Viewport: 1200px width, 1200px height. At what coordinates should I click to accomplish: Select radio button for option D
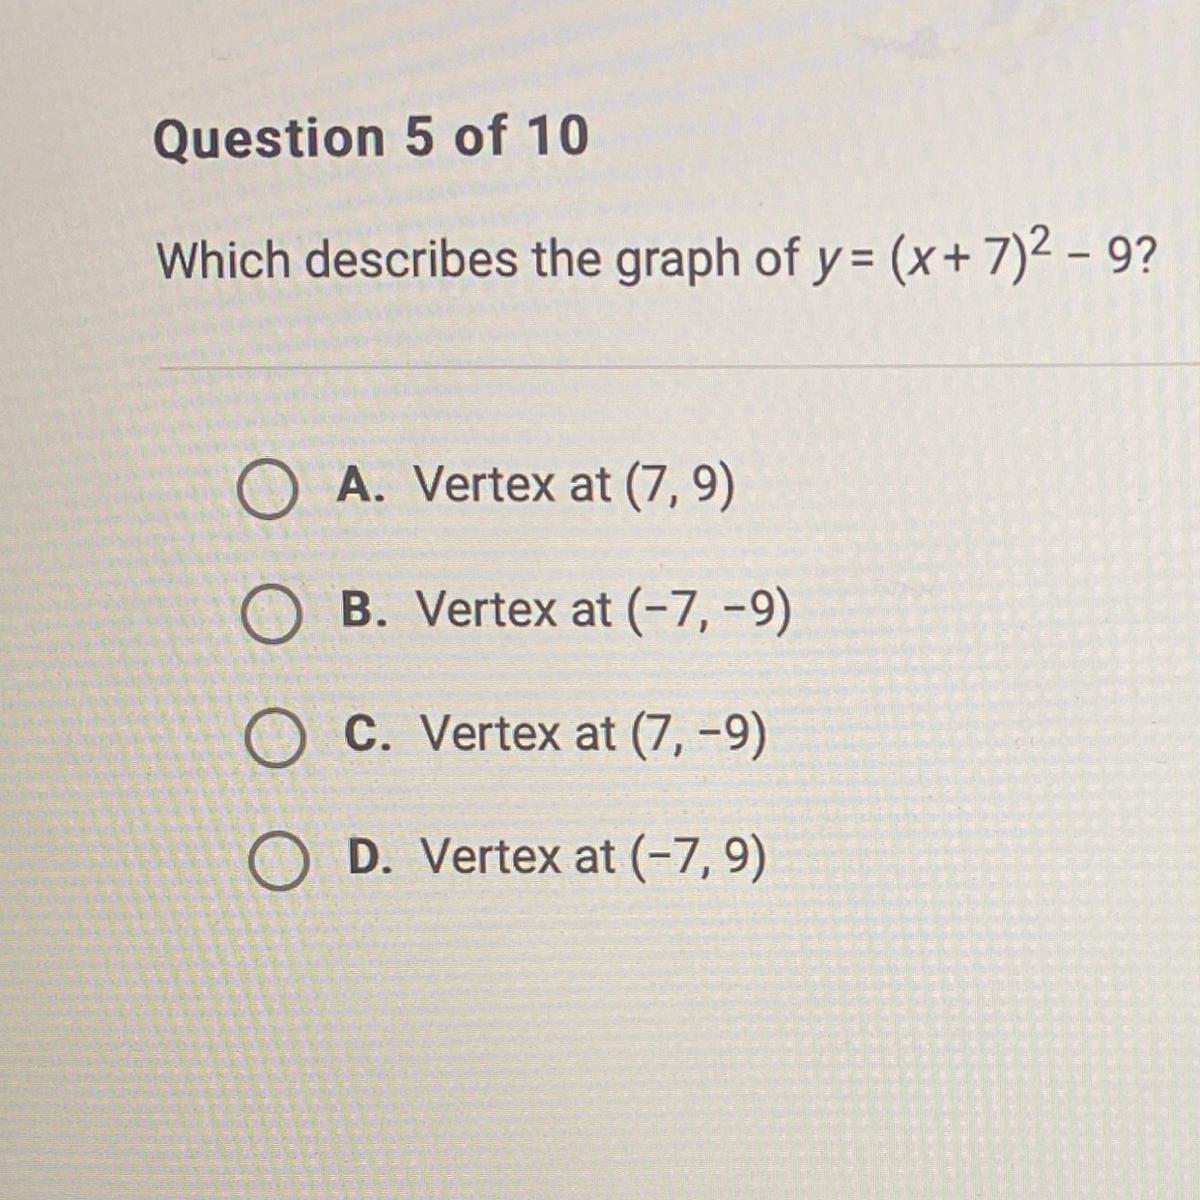click(278, 862)
